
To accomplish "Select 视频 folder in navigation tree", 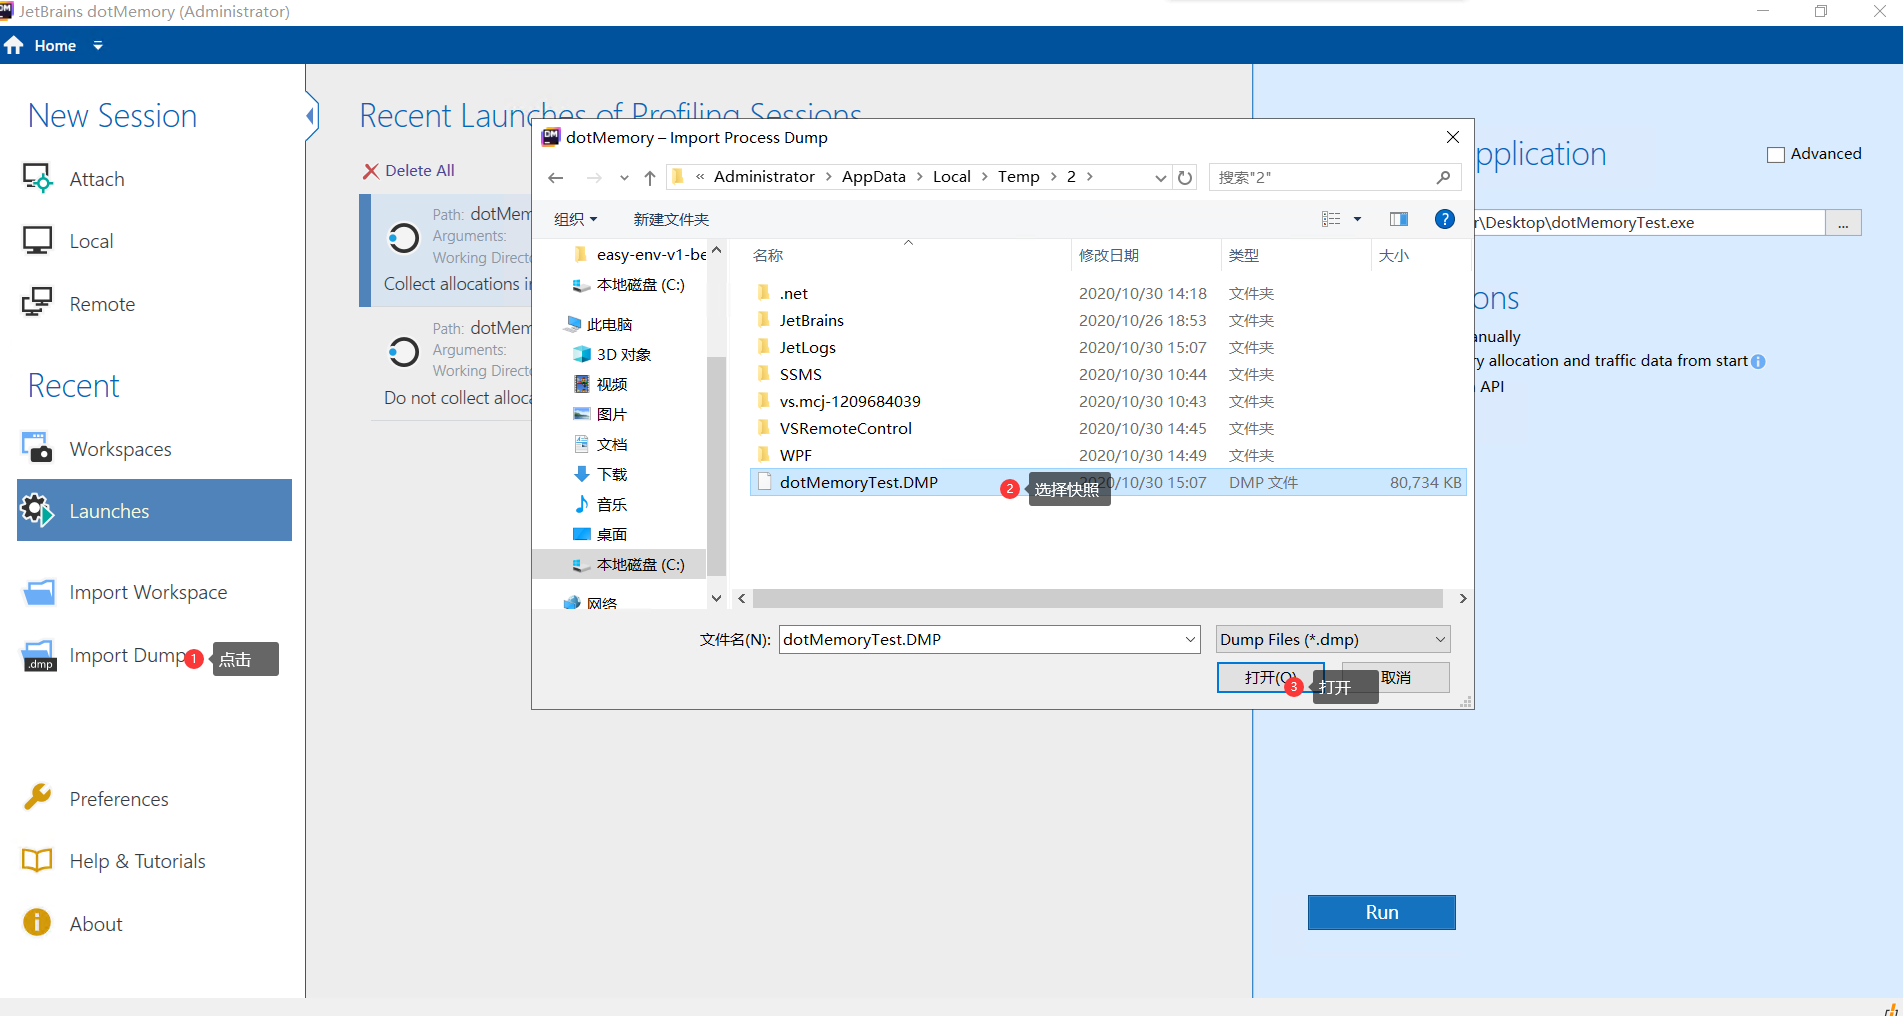I will pos(600,384).
